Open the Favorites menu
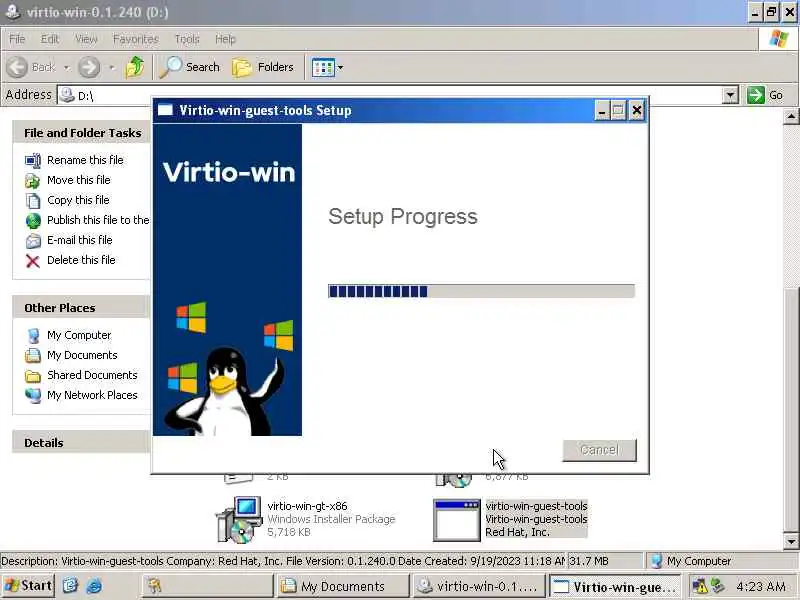The height and width of the screenshot is (600, 800). coord(136,39)
